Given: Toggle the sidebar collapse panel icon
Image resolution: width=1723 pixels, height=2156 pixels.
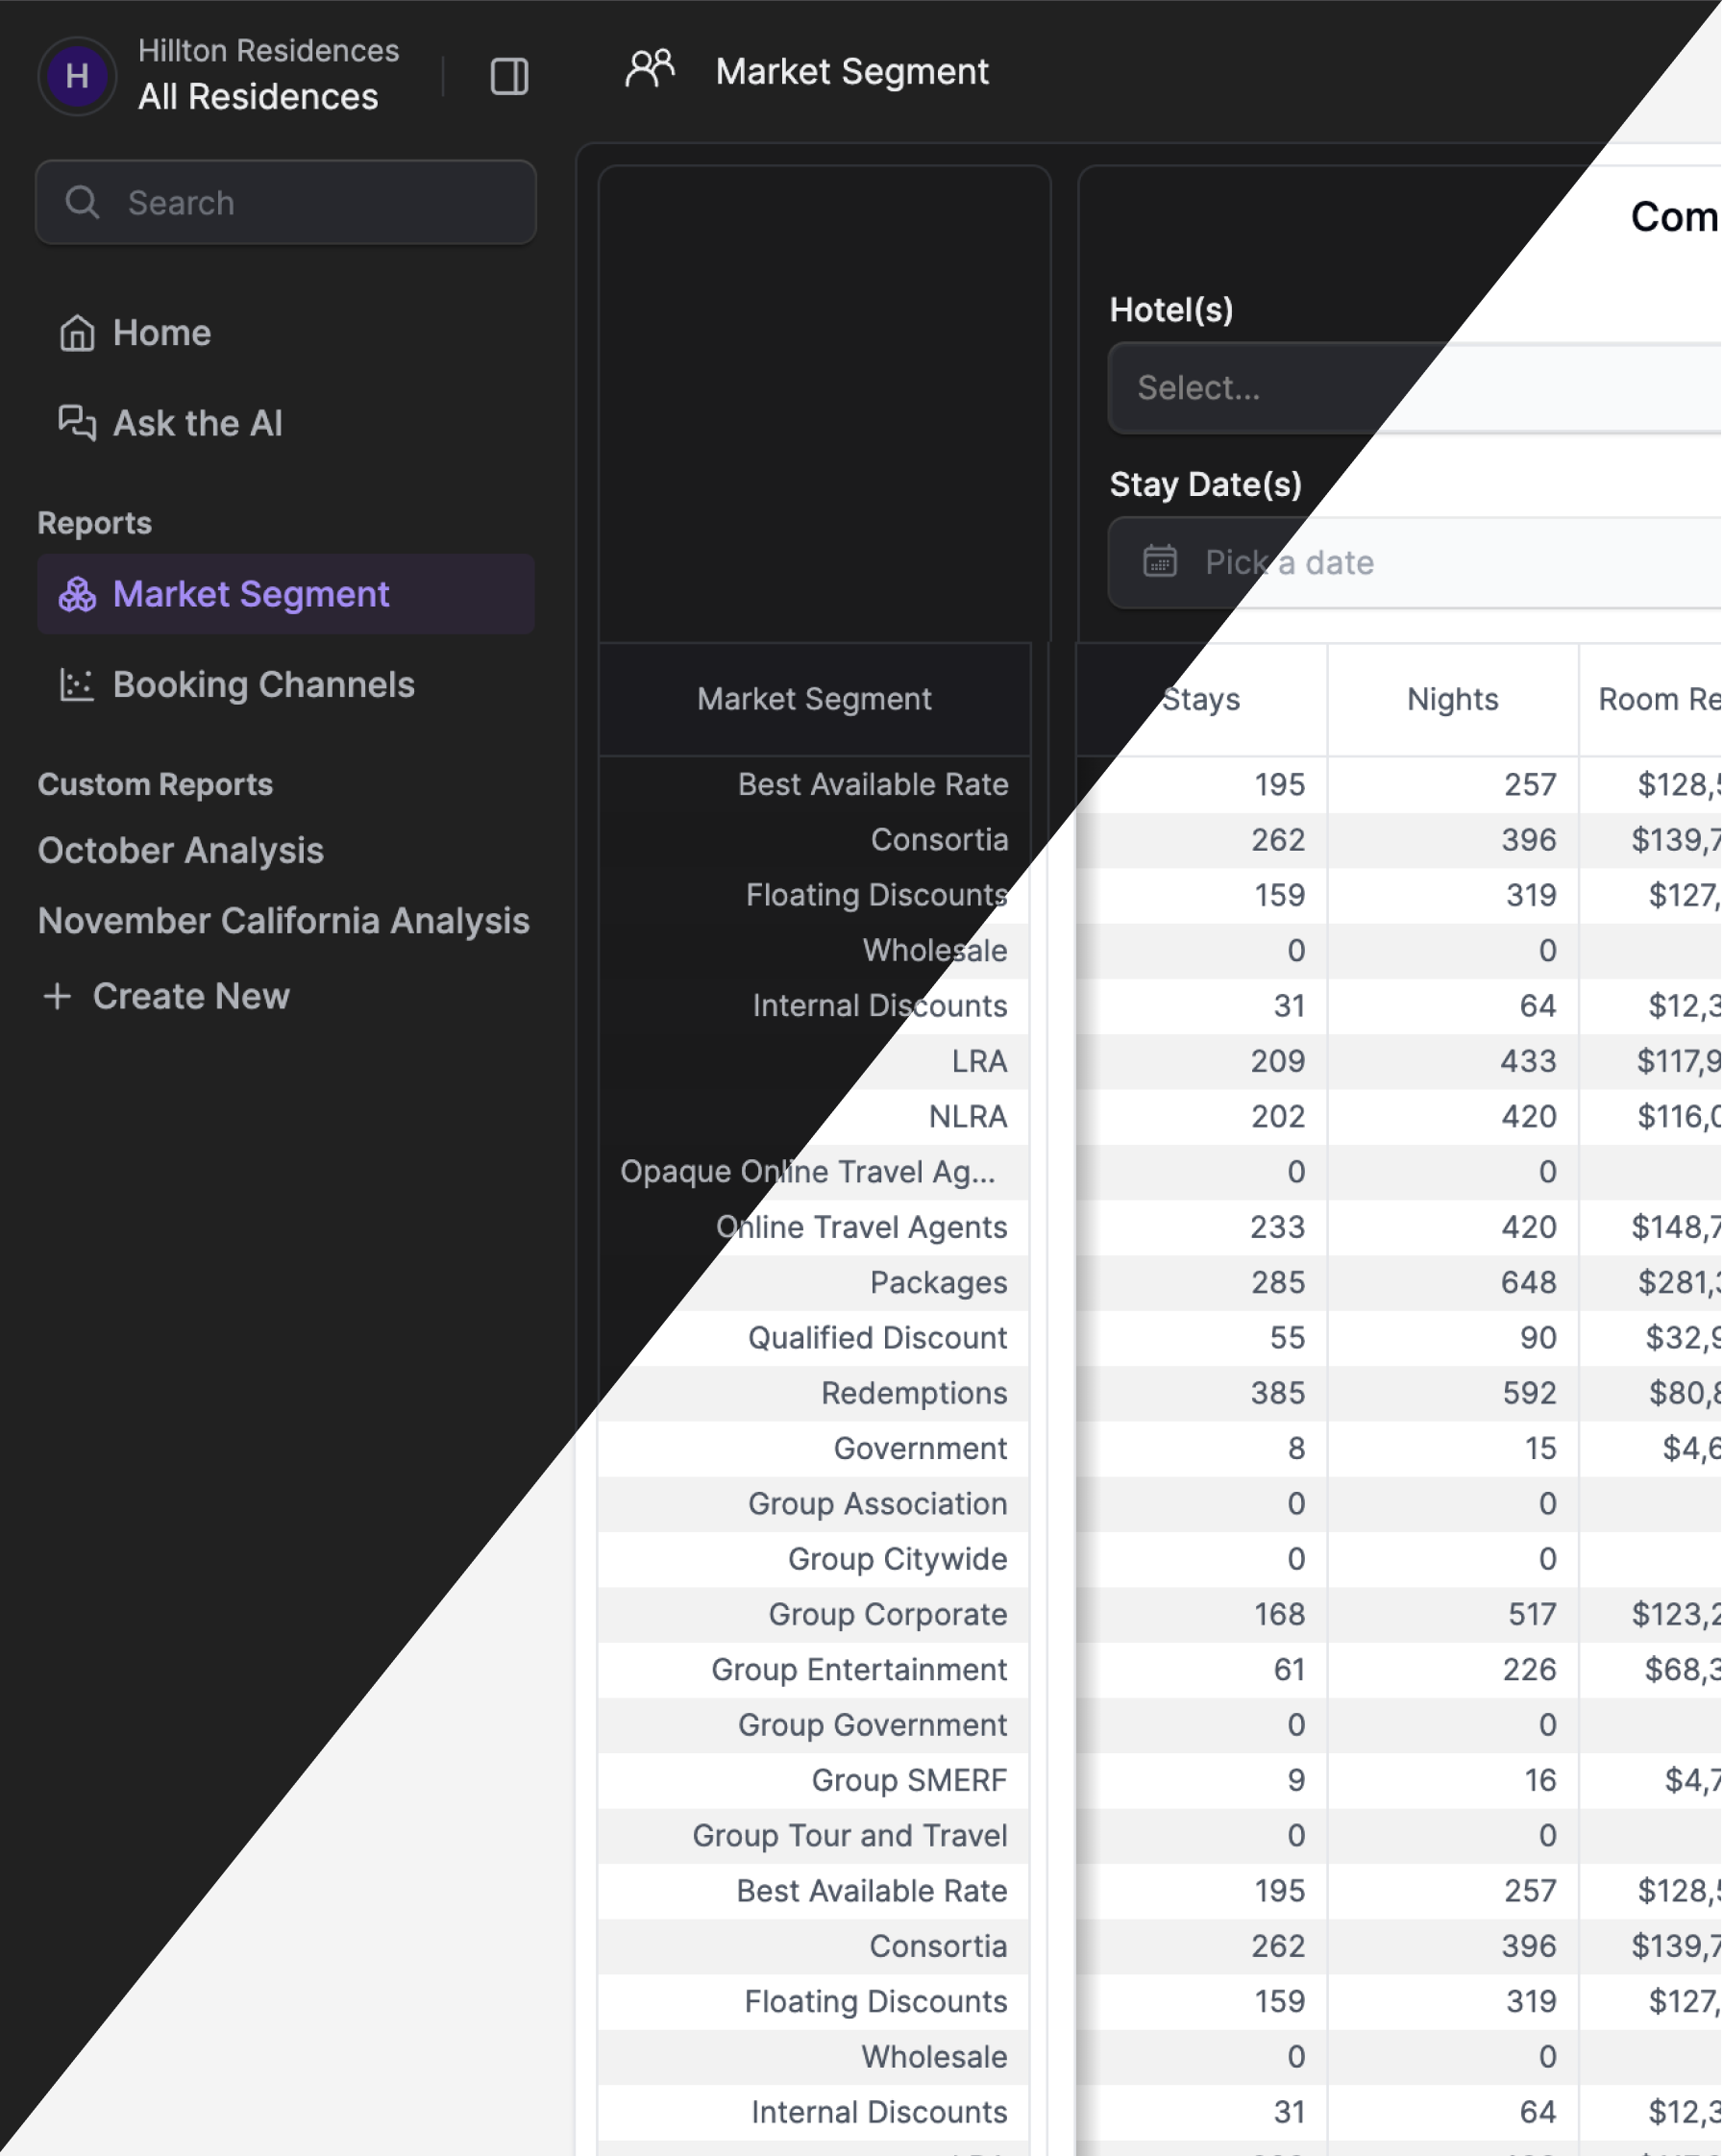Looking at the screenshot, I should click(509, 76).
